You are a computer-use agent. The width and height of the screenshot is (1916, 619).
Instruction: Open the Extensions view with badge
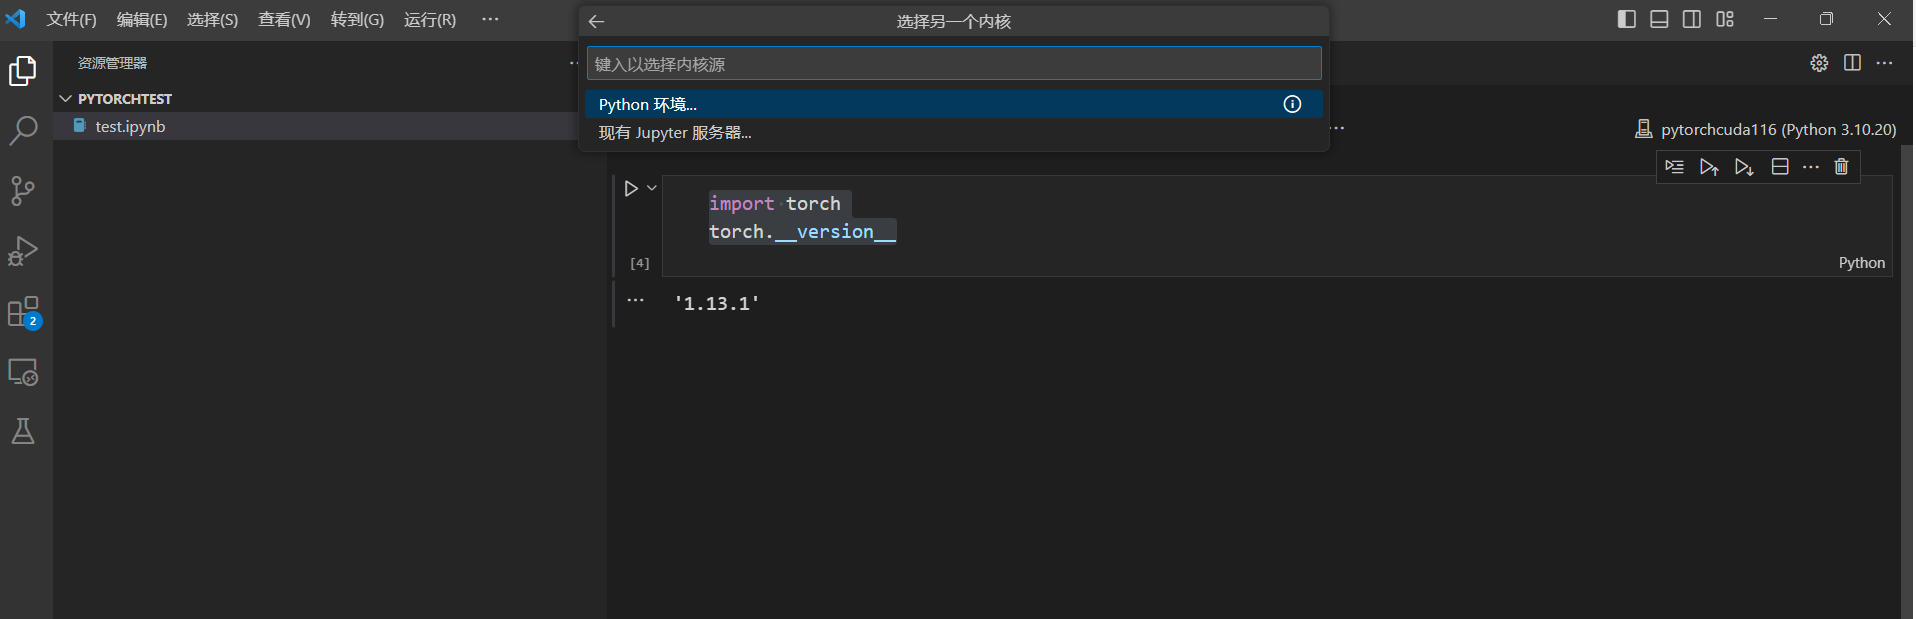pos(23,312)
